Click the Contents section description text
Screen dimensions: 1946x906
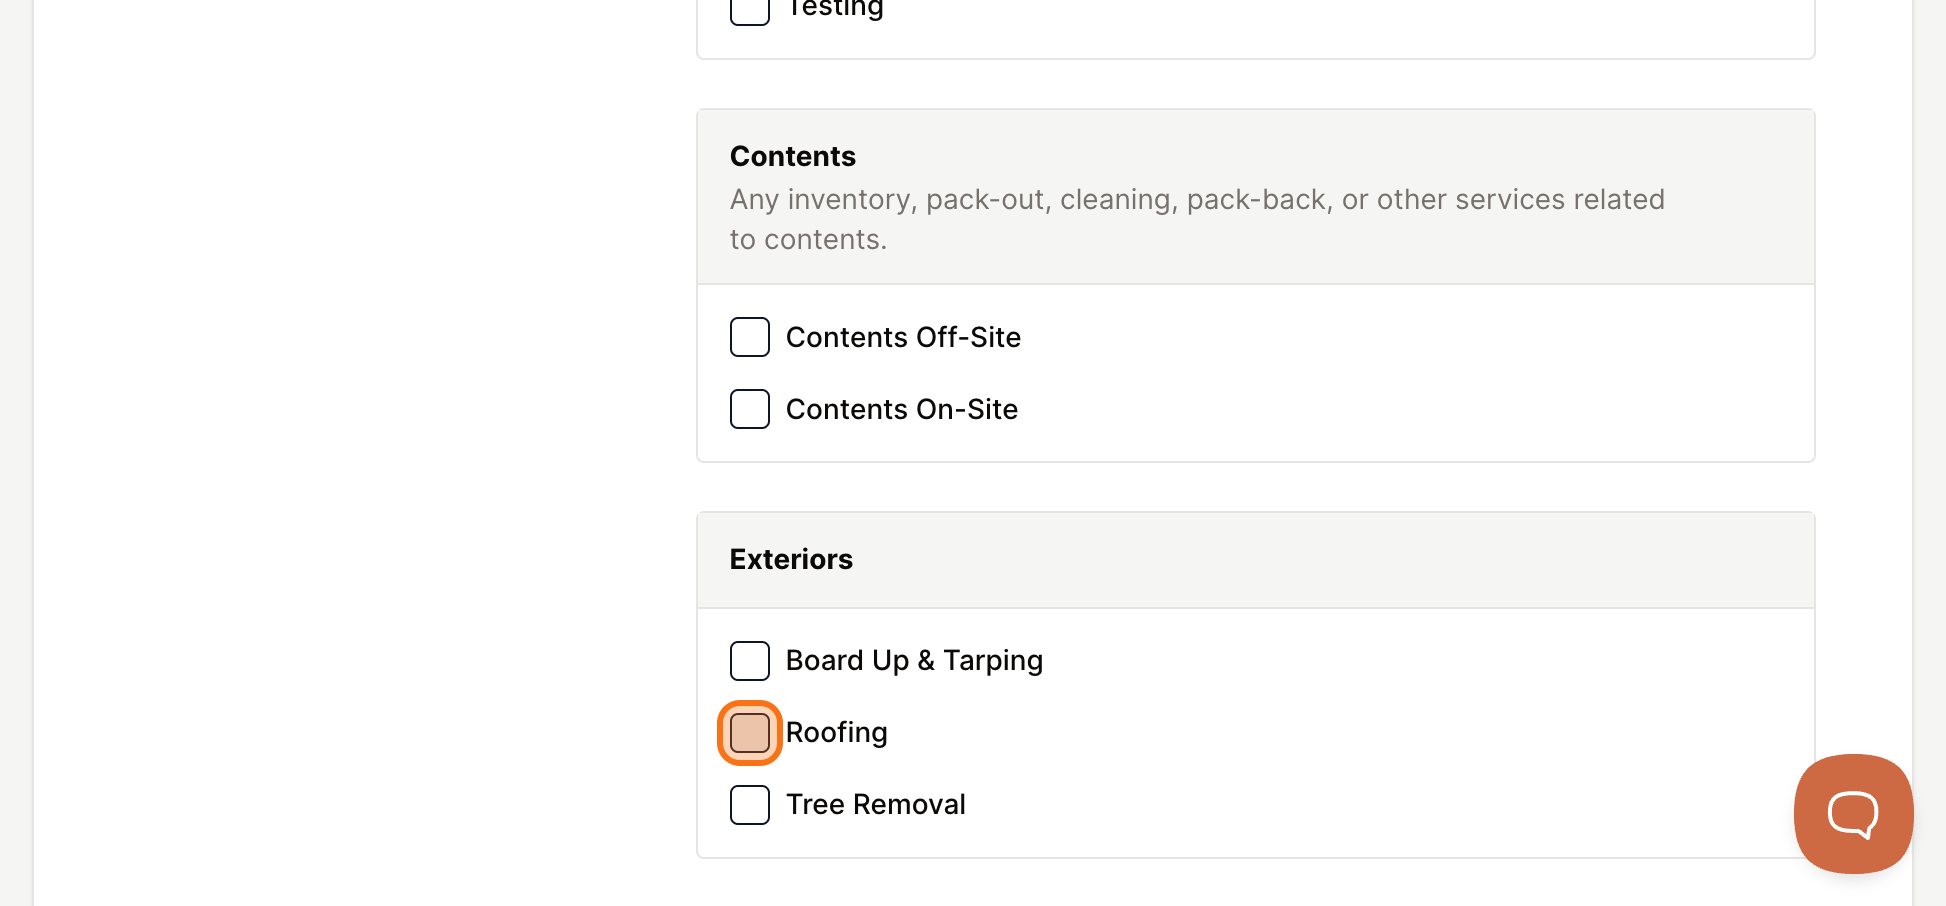coord(1197,219)
